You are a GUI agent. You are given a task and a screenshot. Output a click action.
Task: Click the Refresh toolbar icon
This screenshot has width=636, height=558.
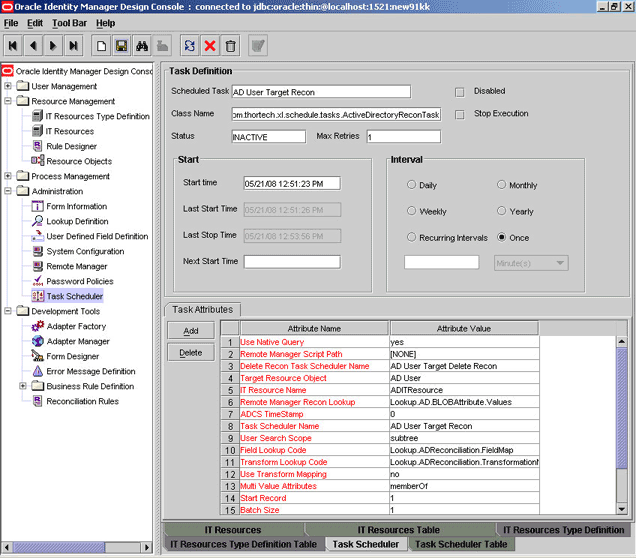[x=189, y=46]
